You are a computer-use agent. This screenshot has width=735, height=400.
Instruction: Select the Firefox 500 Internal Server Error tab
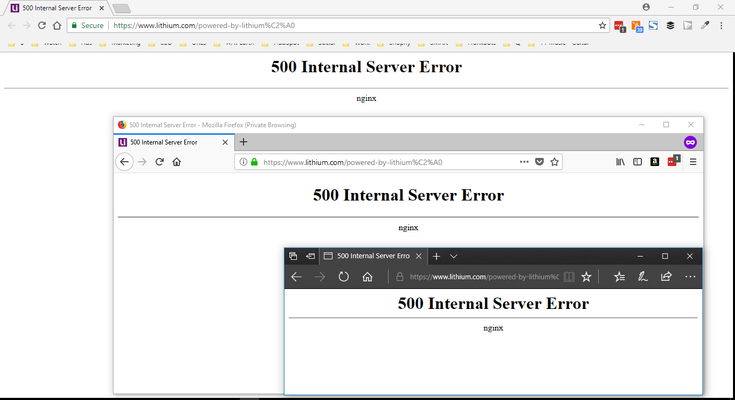click(x=174, y=142)
